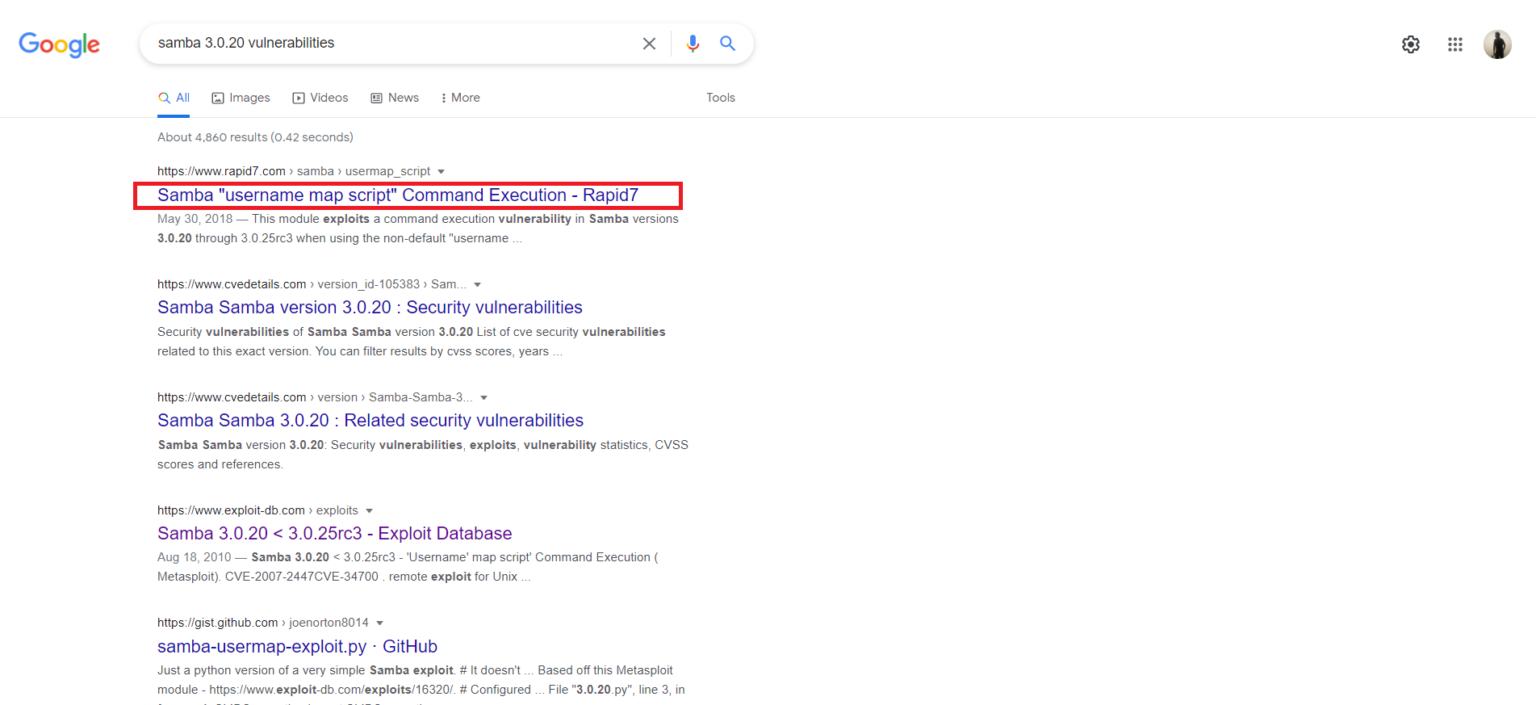The width and height of the screenshot is (1536, 705).
Task: Click inside the search input field
Action: pyautogui.click(x=400, y=43)
